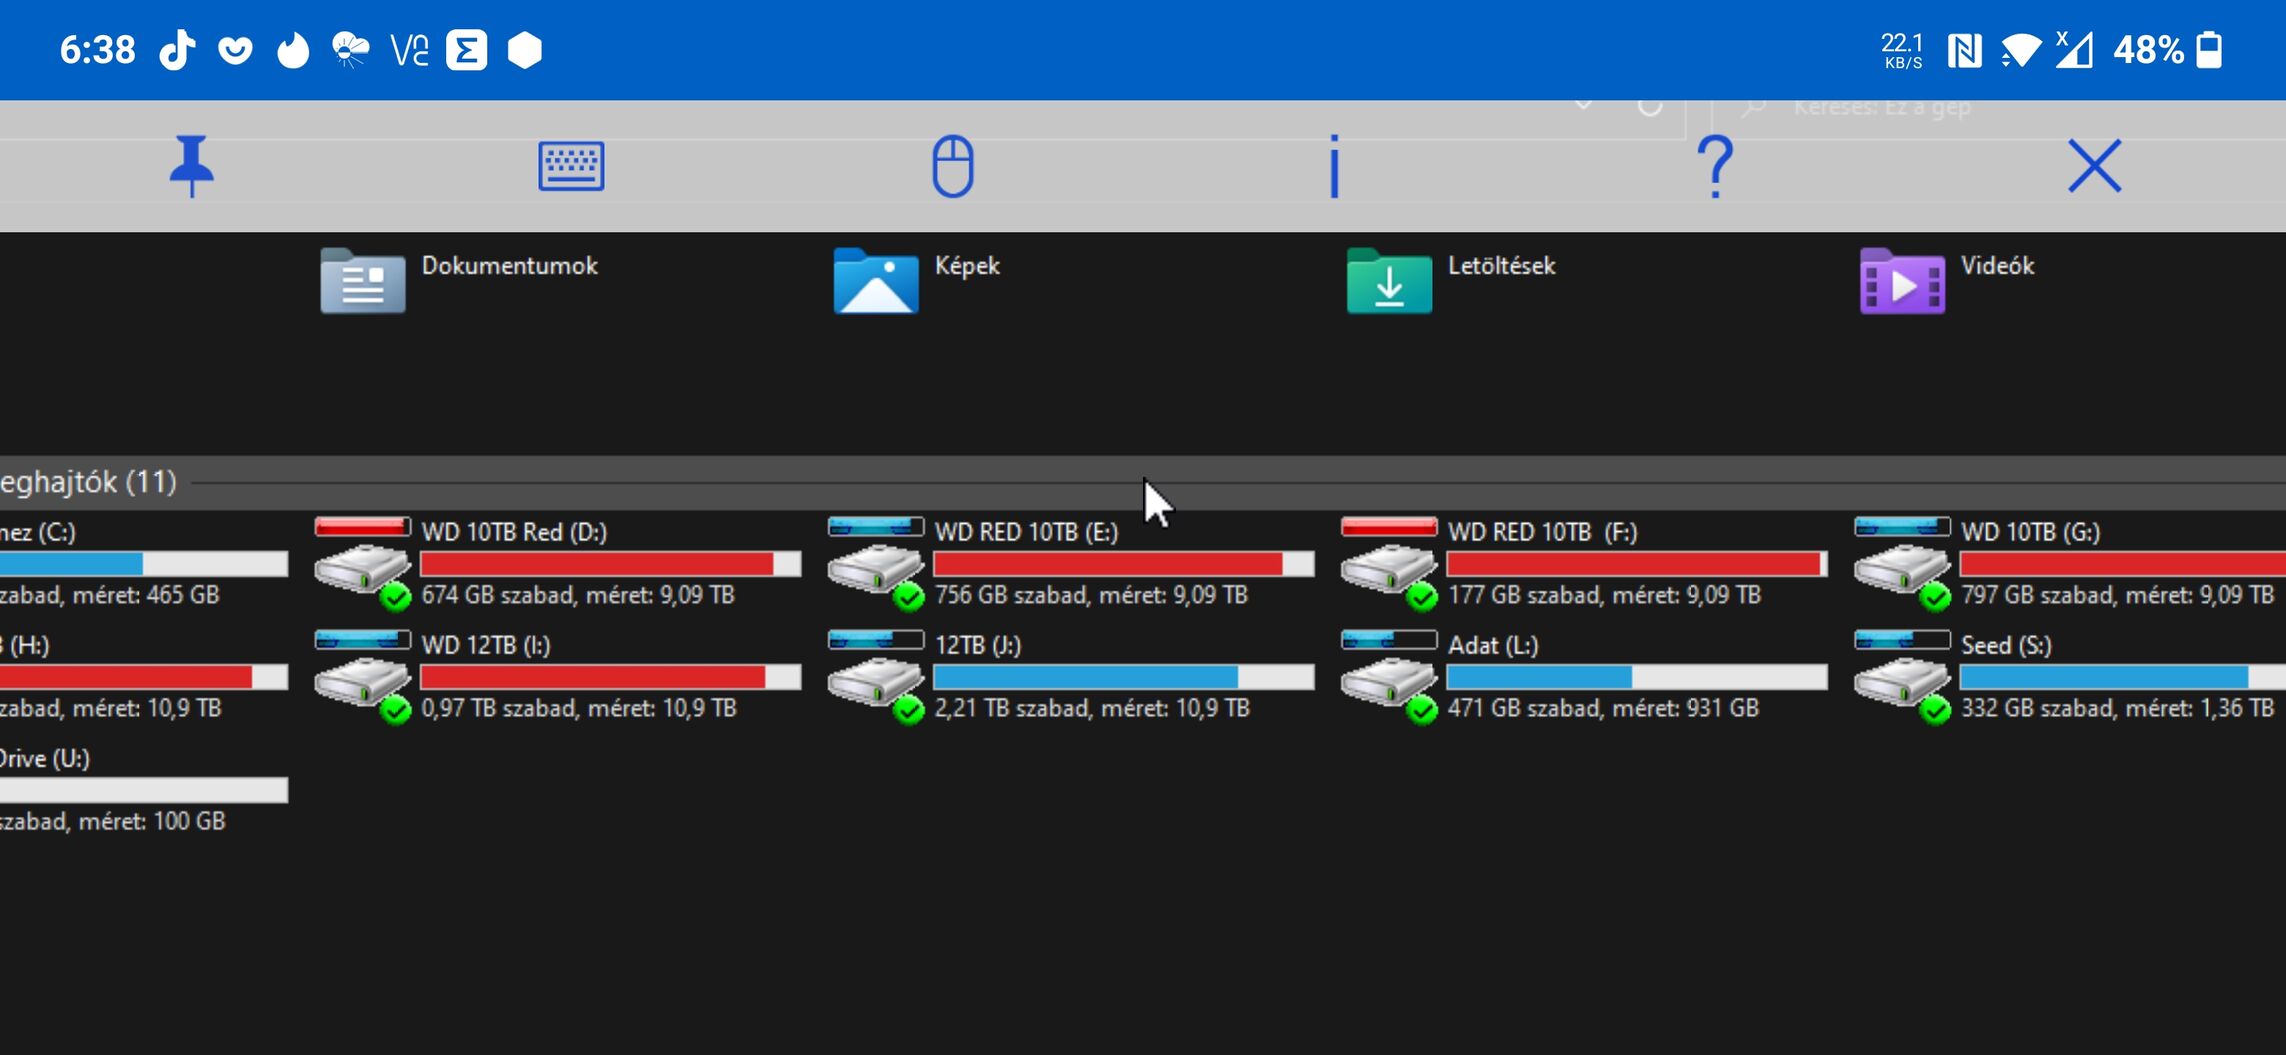Select WD 12TB (I:) drive icon
Screen dimensions: 2286x1055
tap(362, 676)
